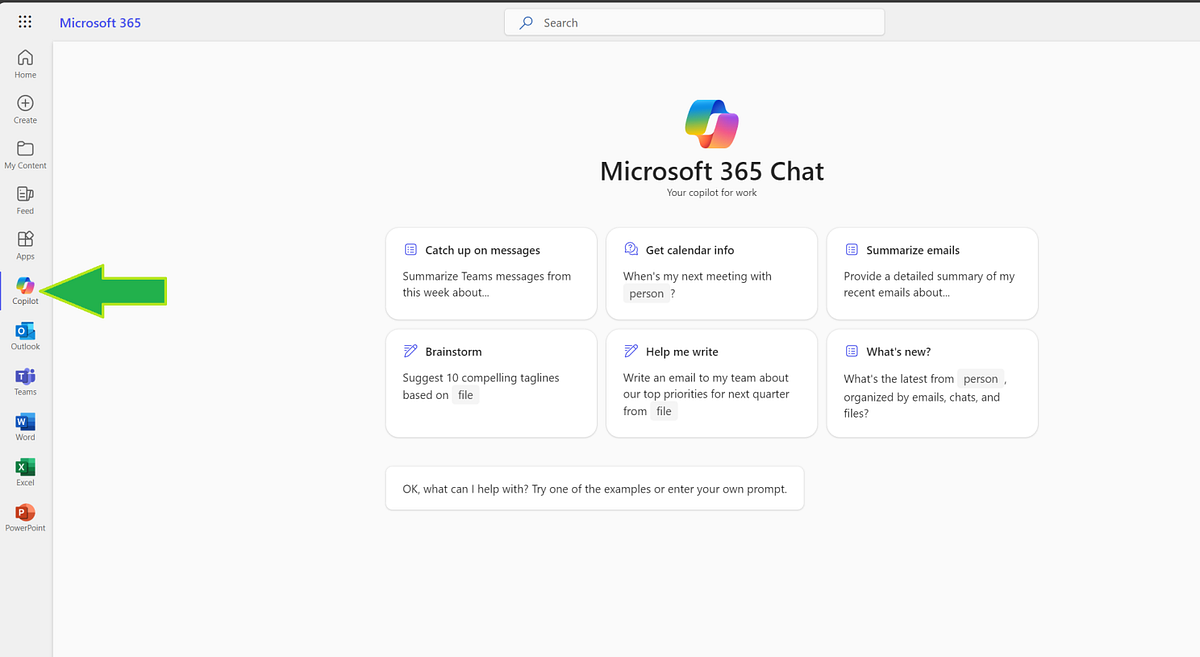
Task: Select the Summarize emails prompt card
Action: [x=931, y=273]
